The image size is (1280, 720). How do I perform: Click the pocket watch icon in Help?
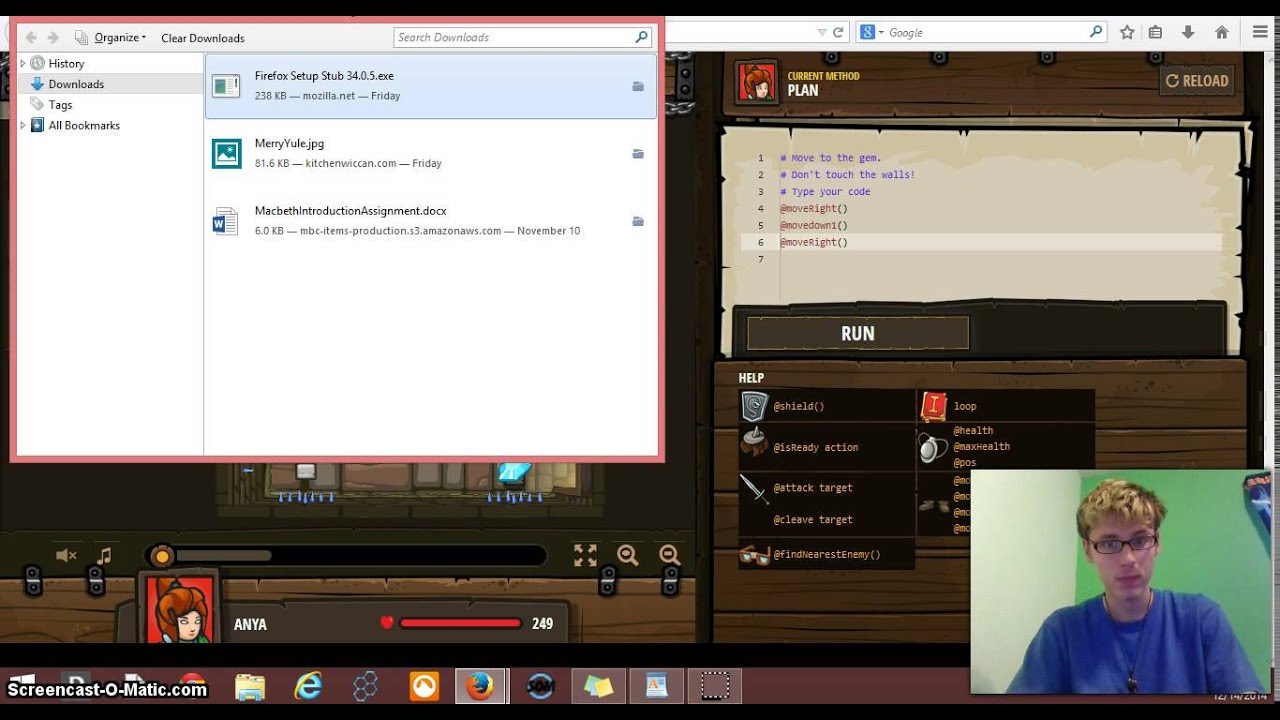click(x=933, y=448)
